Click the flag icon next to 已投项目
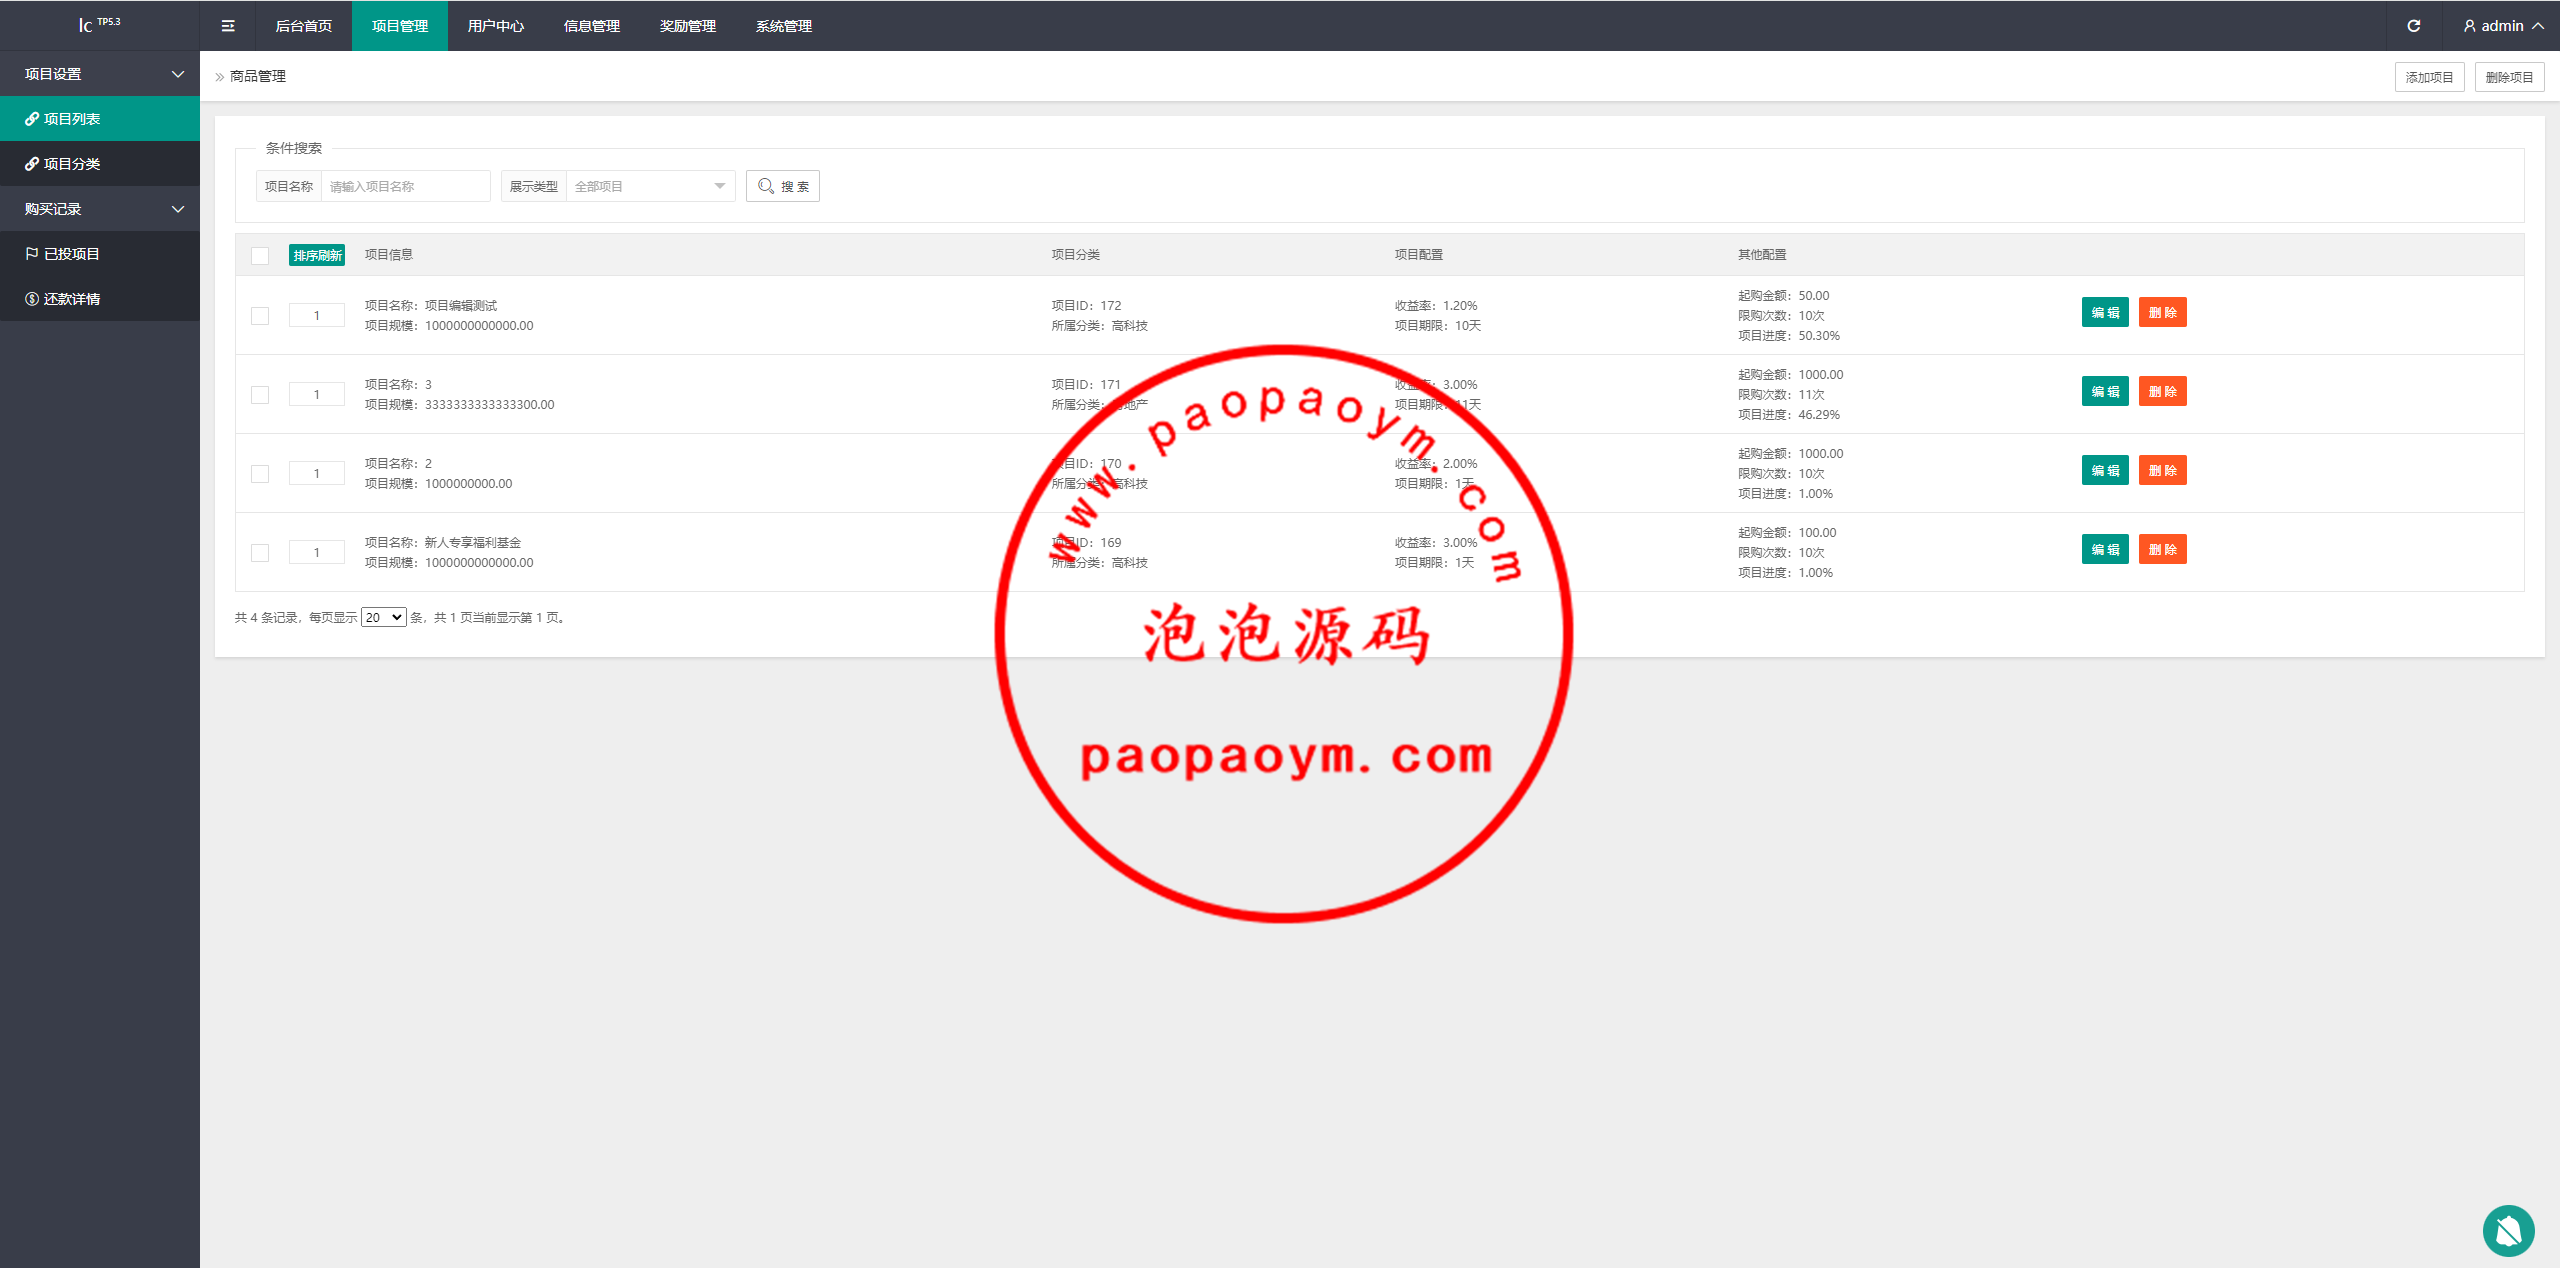This screenshot has width=2560, height=1268. (32, 254)
